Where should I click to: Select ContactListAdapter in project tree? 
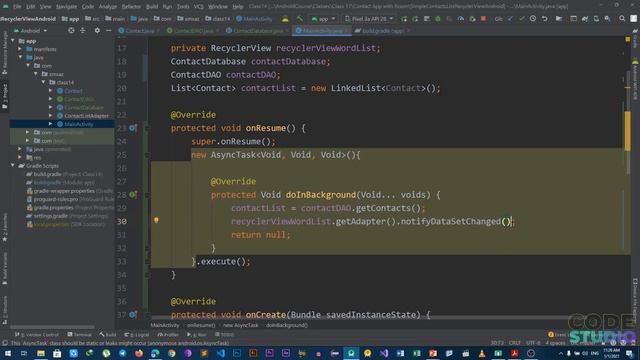(x=86, y=116)
